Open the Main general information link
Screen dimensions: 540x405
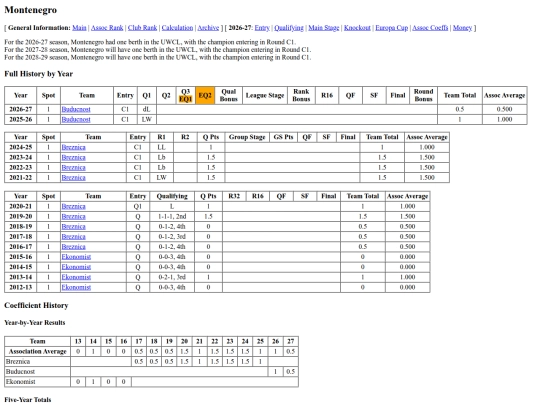click(79, 28)
